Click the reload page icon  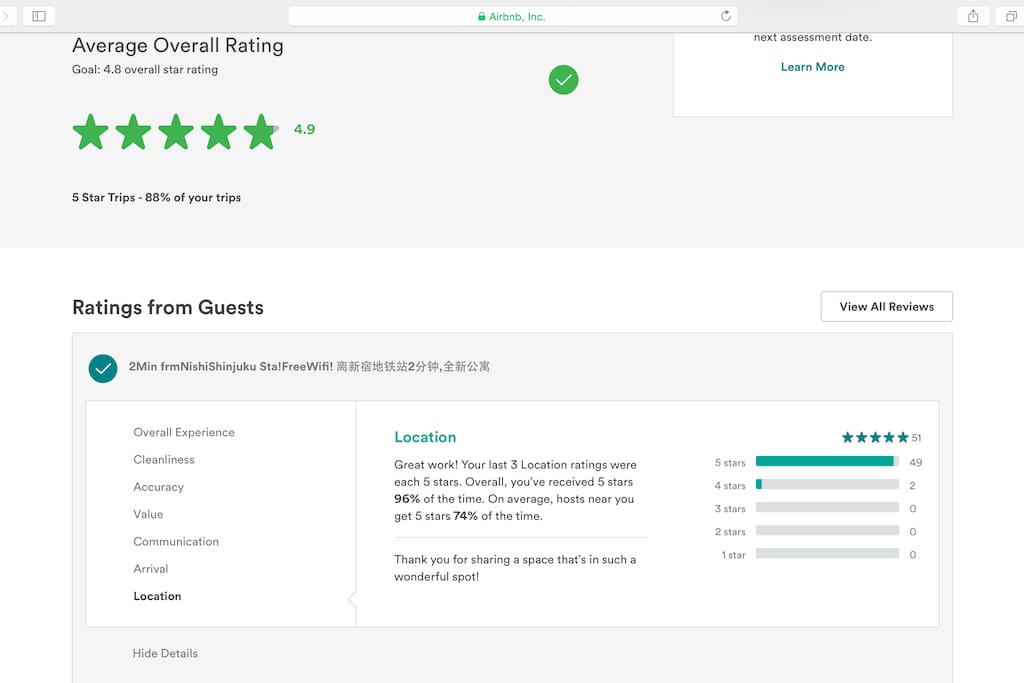pos(726,16)
